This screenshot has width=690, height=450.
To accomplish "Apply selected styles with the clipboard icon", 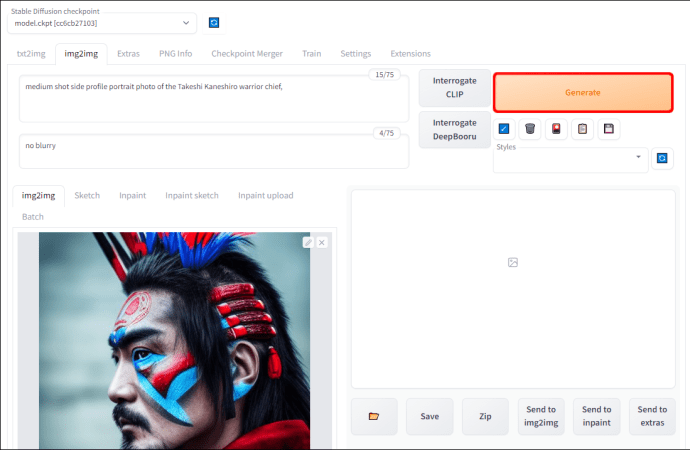I will click(582, 128).
